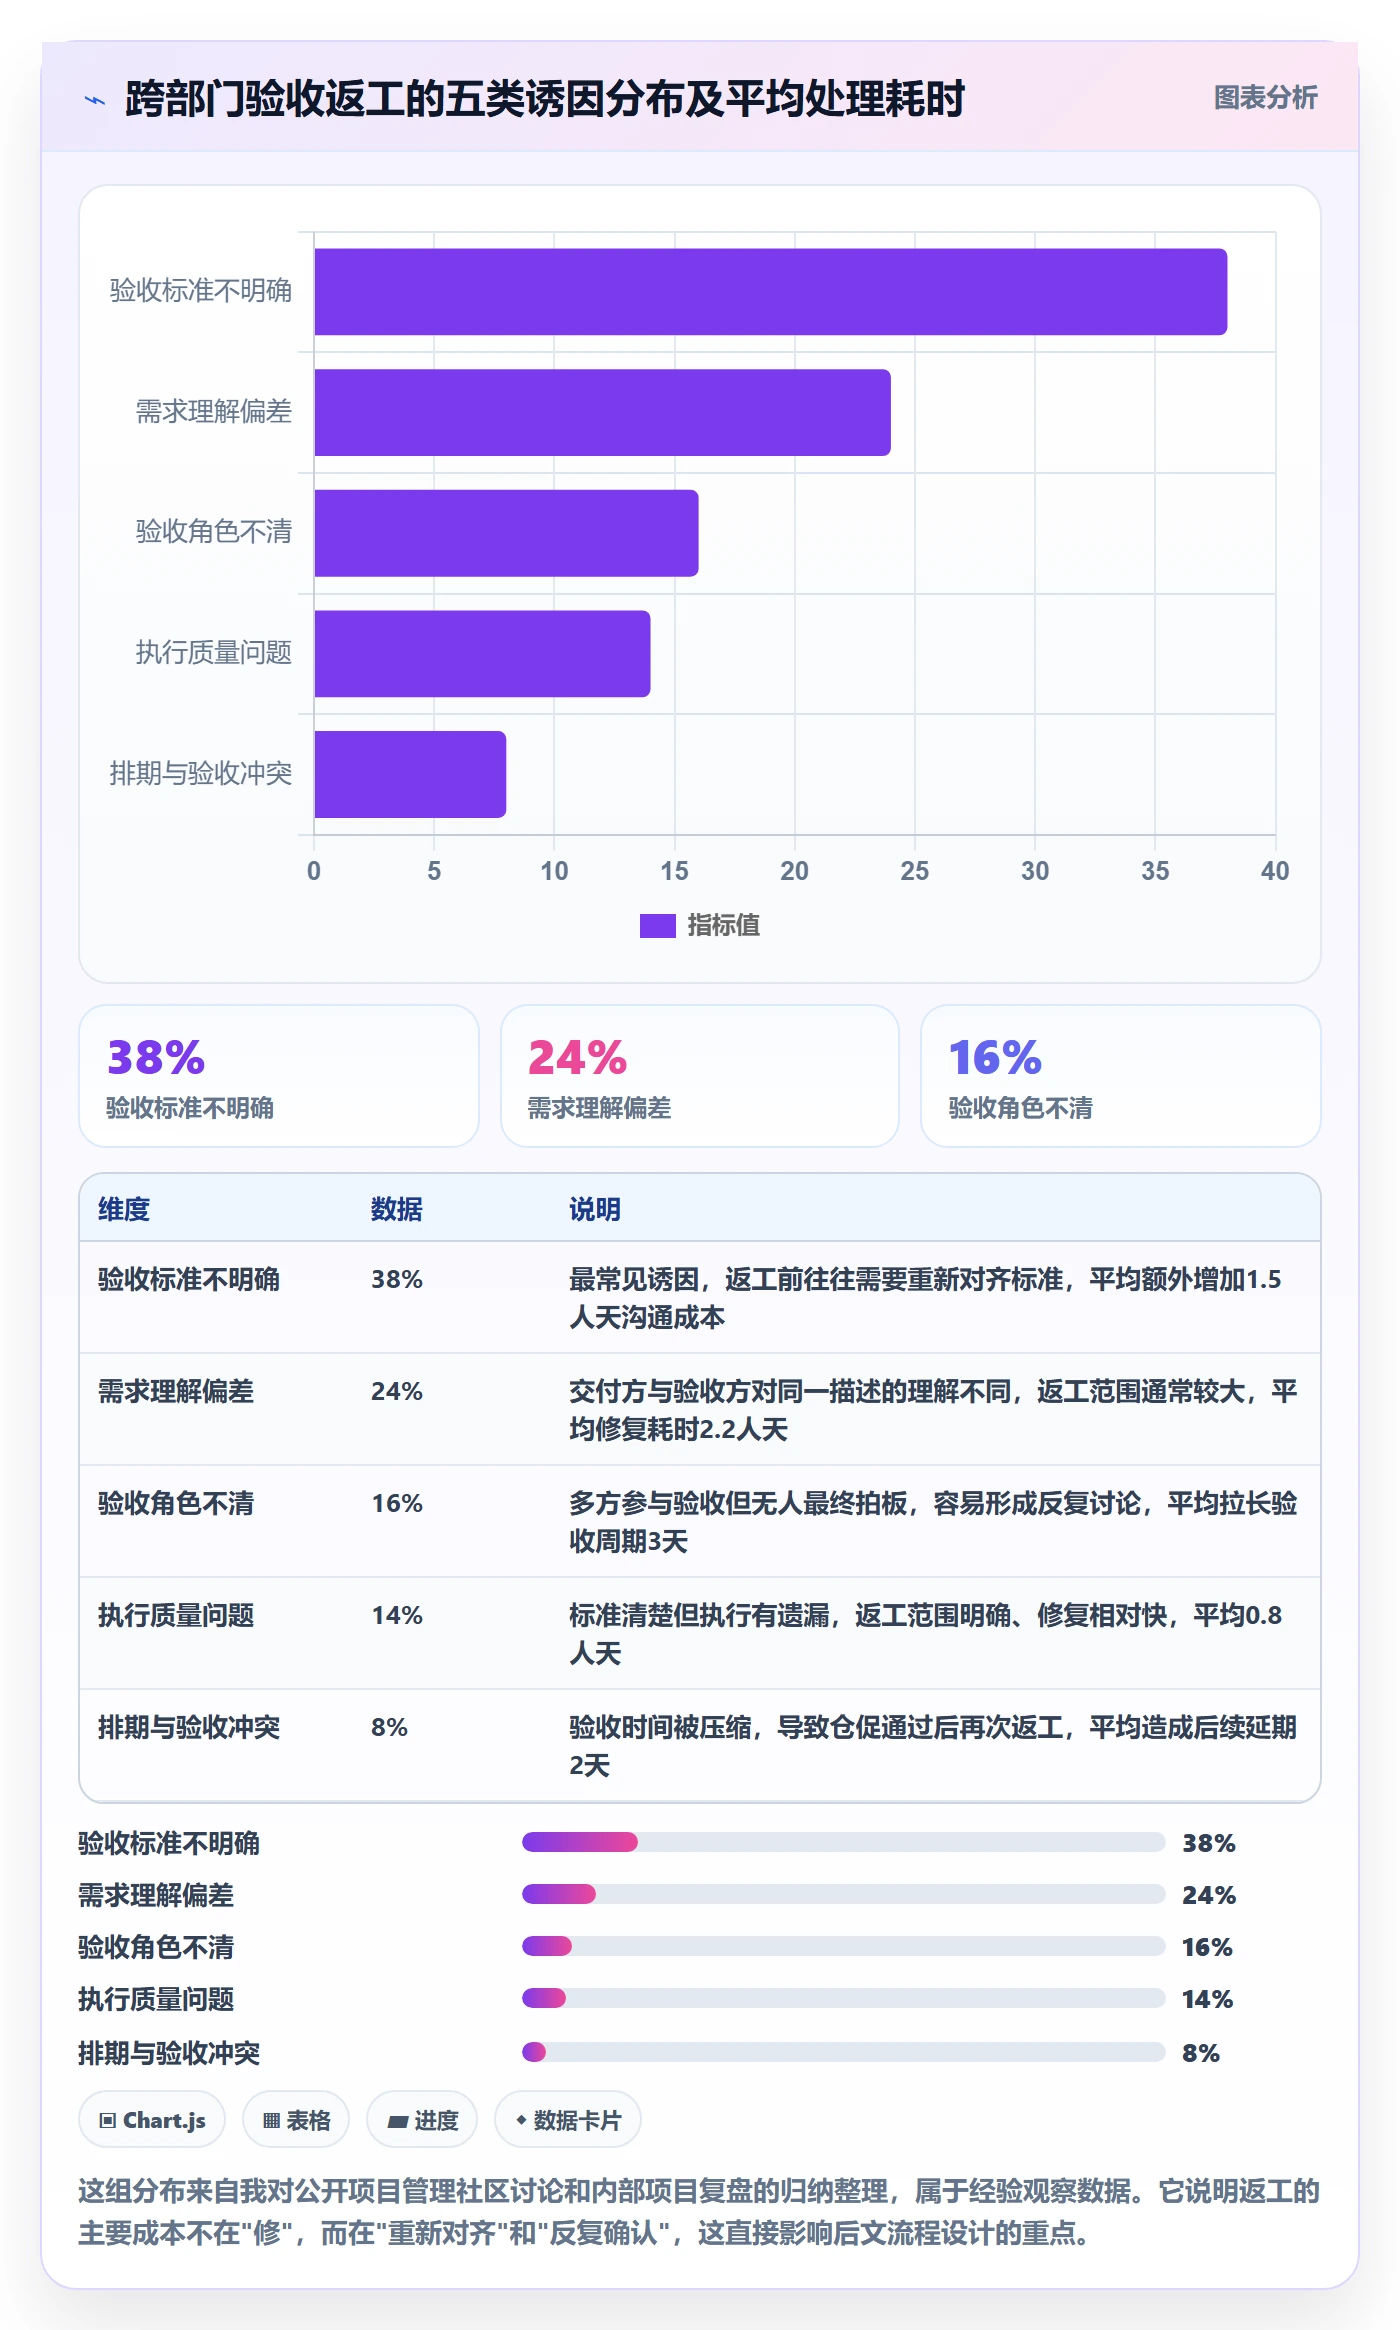Select the 14% cell in the table
Viewport: 1400px width, 2330px height.
397,1615
